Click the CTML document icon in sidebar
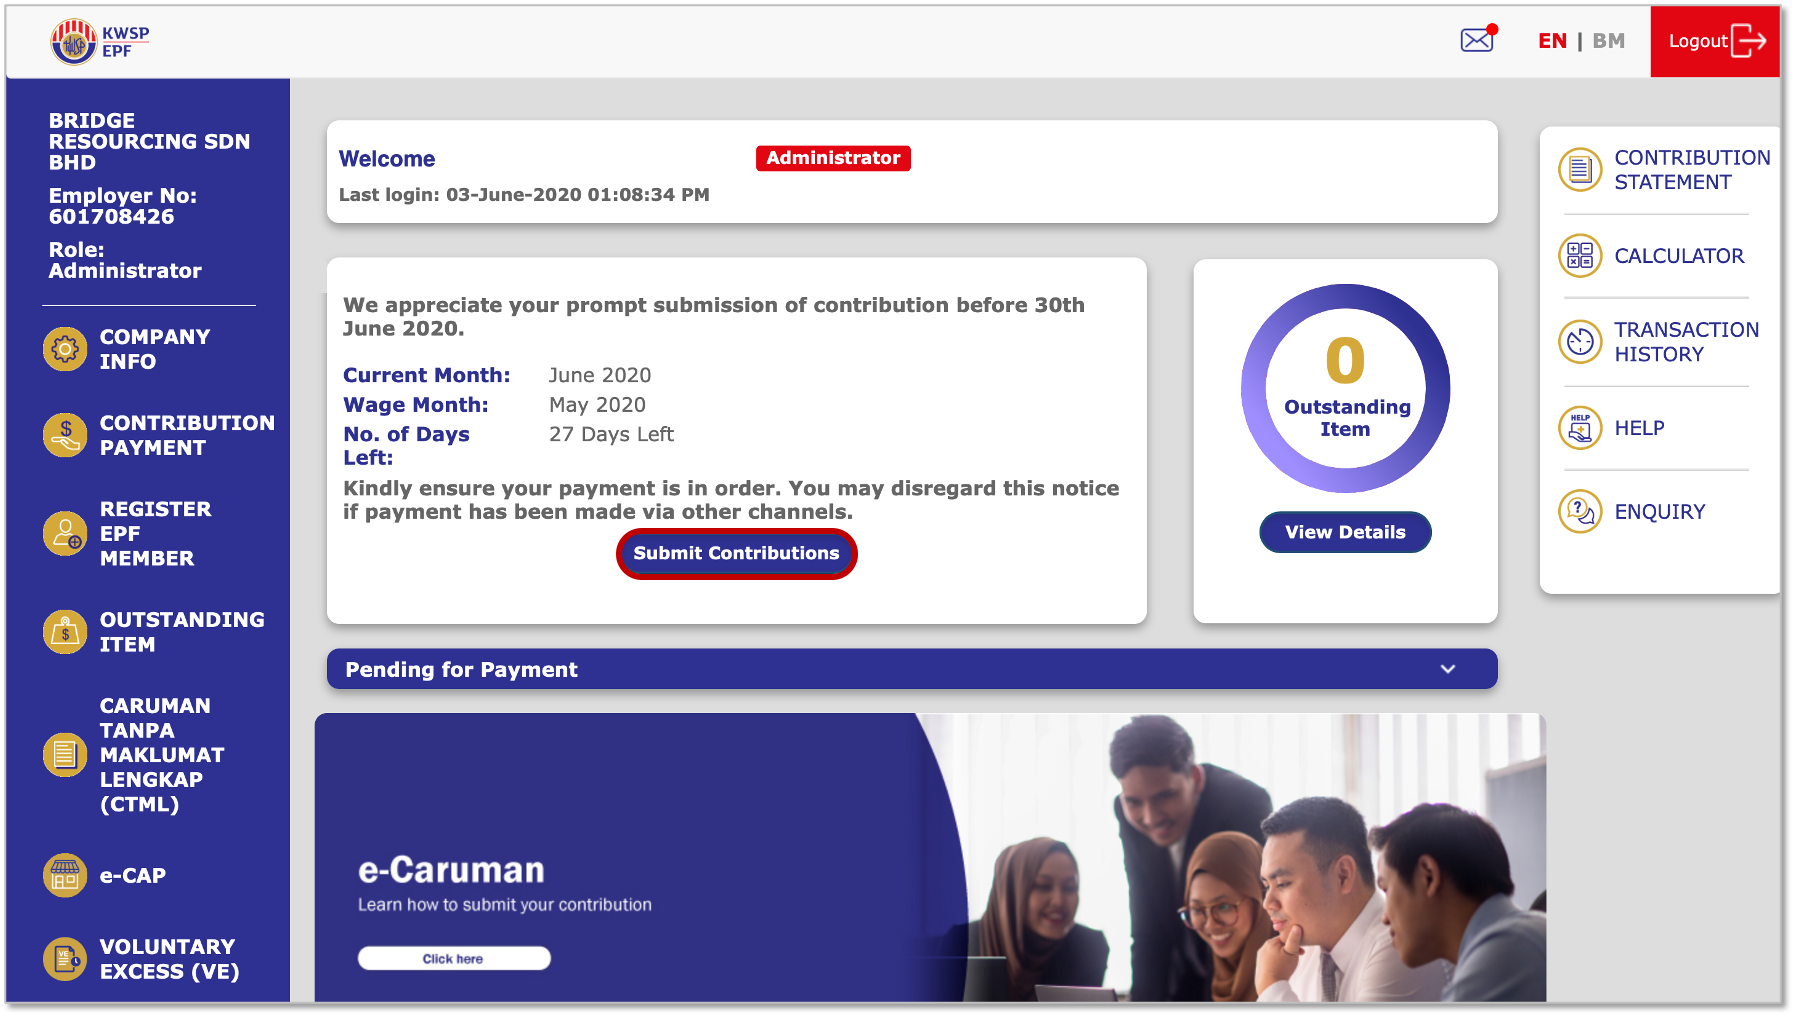 65,755
